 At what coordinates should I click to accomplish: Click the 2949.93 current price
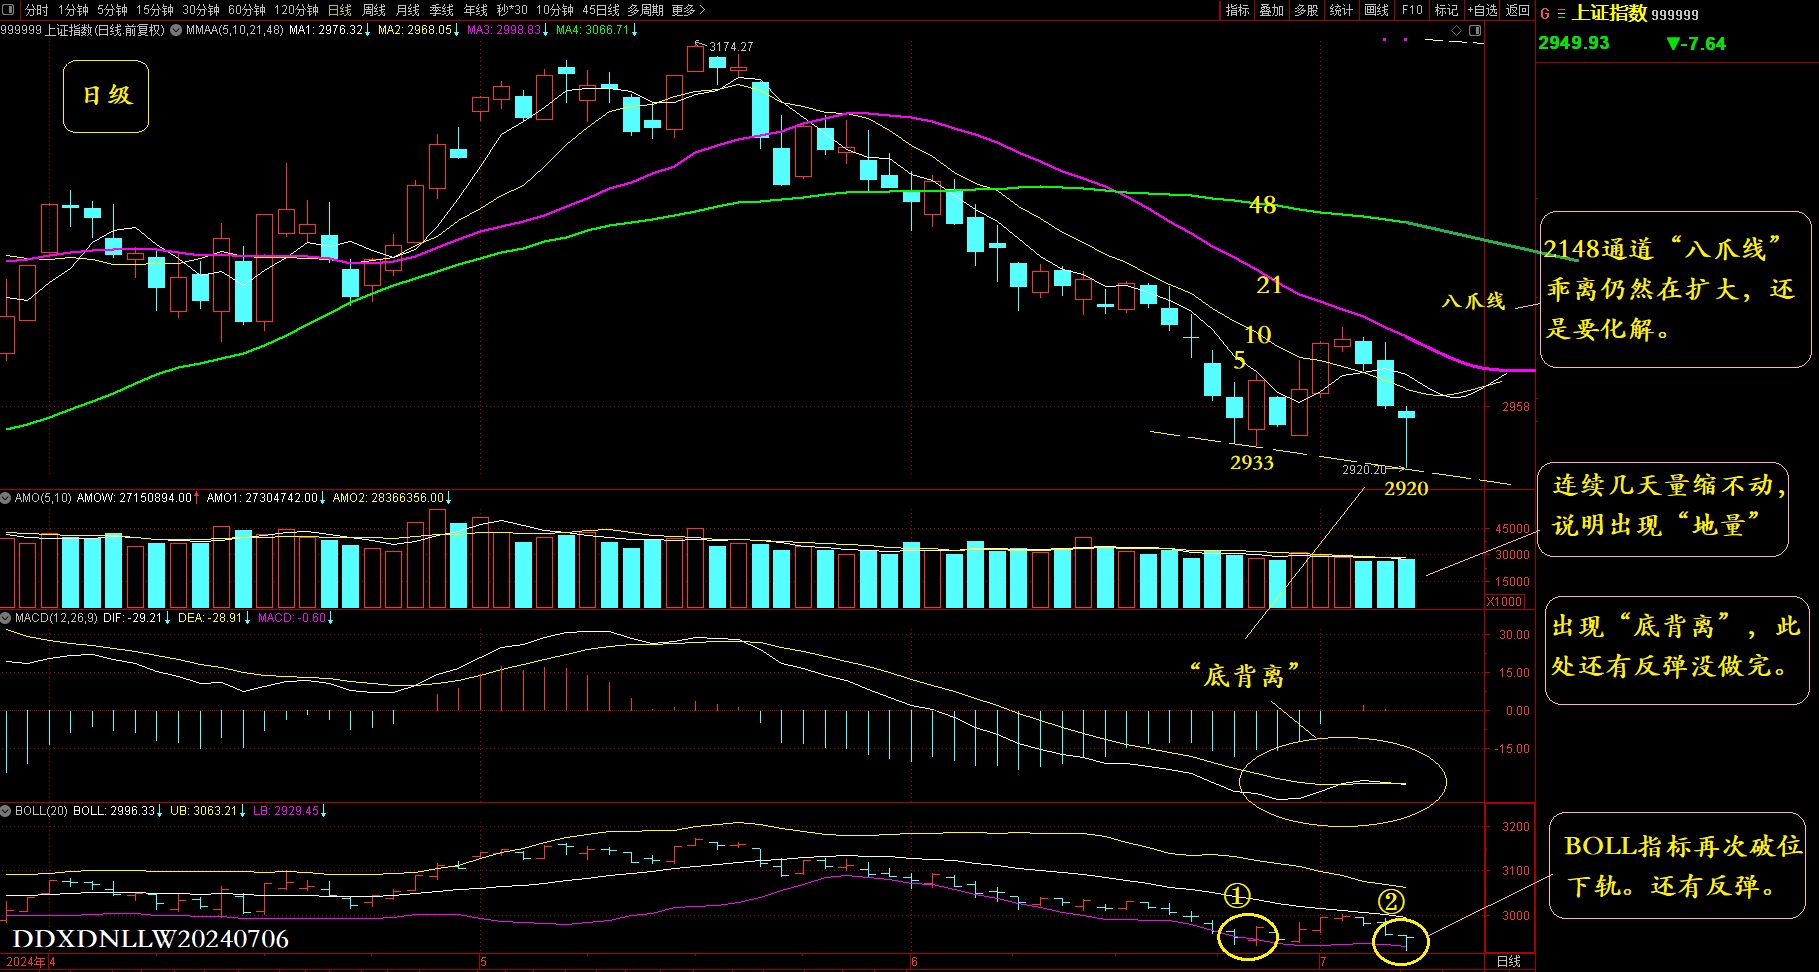(1574, 43)
